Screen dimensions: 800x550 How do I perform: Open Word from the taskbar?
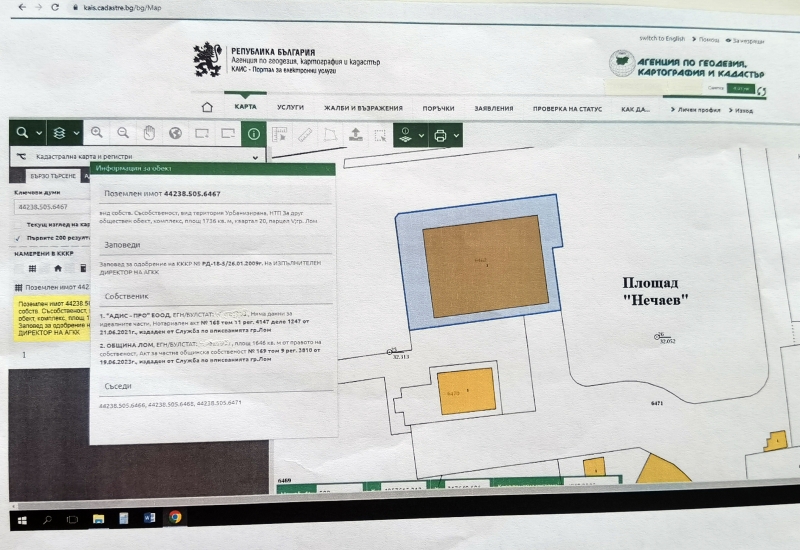pos(149,517)
